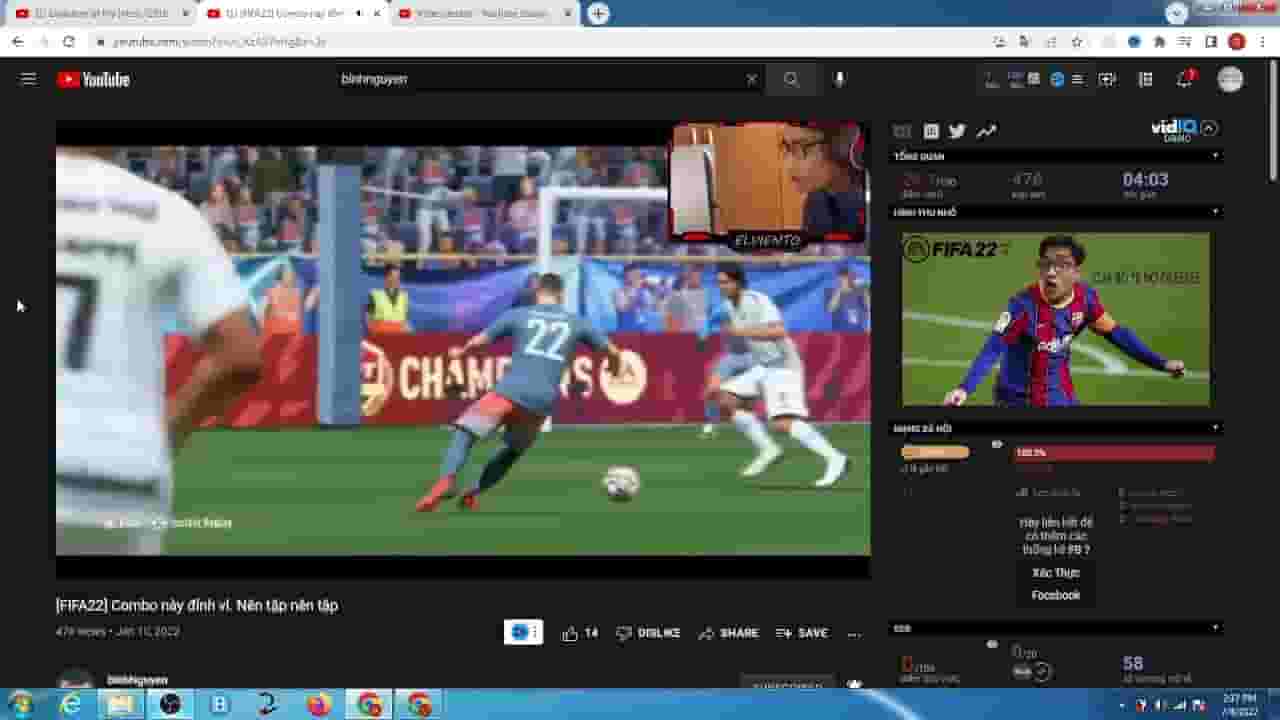Switch to the third browser tab
This screenshot has height=720, width=1280.
tap(483, 13)
